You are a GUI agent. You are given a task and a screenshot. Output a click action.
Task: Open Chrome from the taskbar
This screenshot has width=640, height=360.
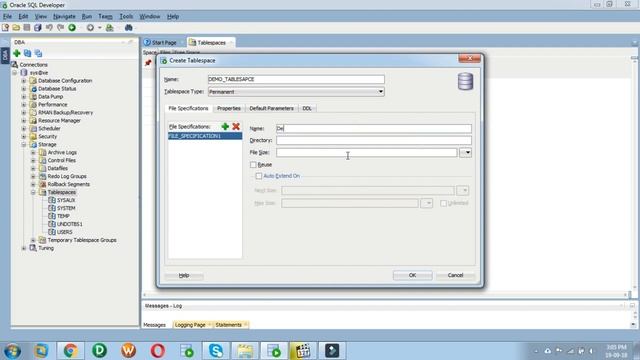pos(70,350)
